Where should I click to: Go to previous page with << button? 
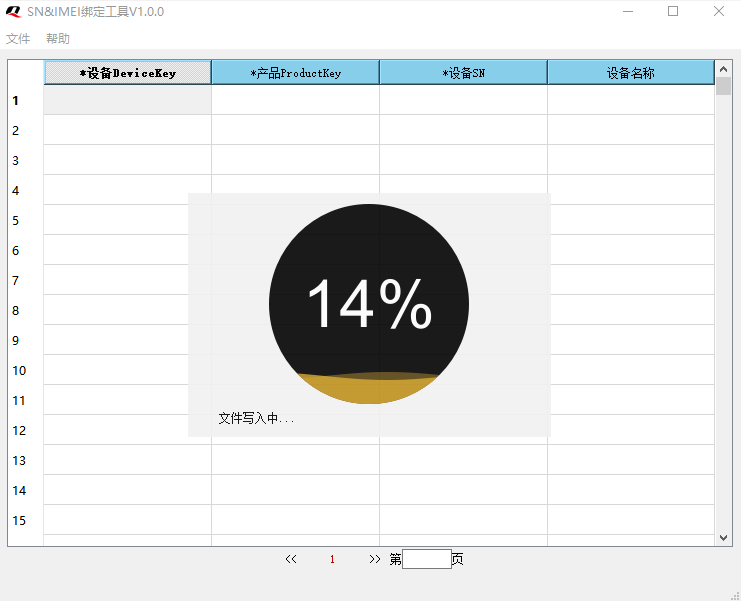(x=291, y=559)
